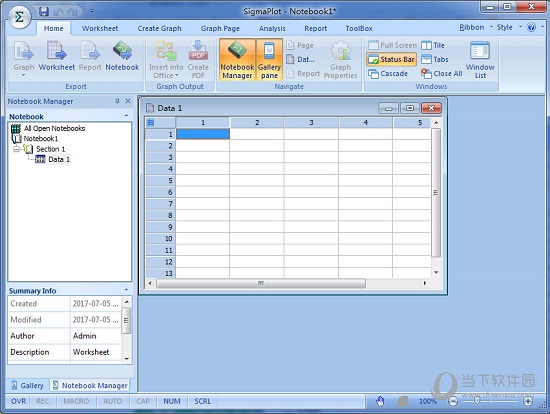Zoom in with the plus button

(x=528, y=401)
